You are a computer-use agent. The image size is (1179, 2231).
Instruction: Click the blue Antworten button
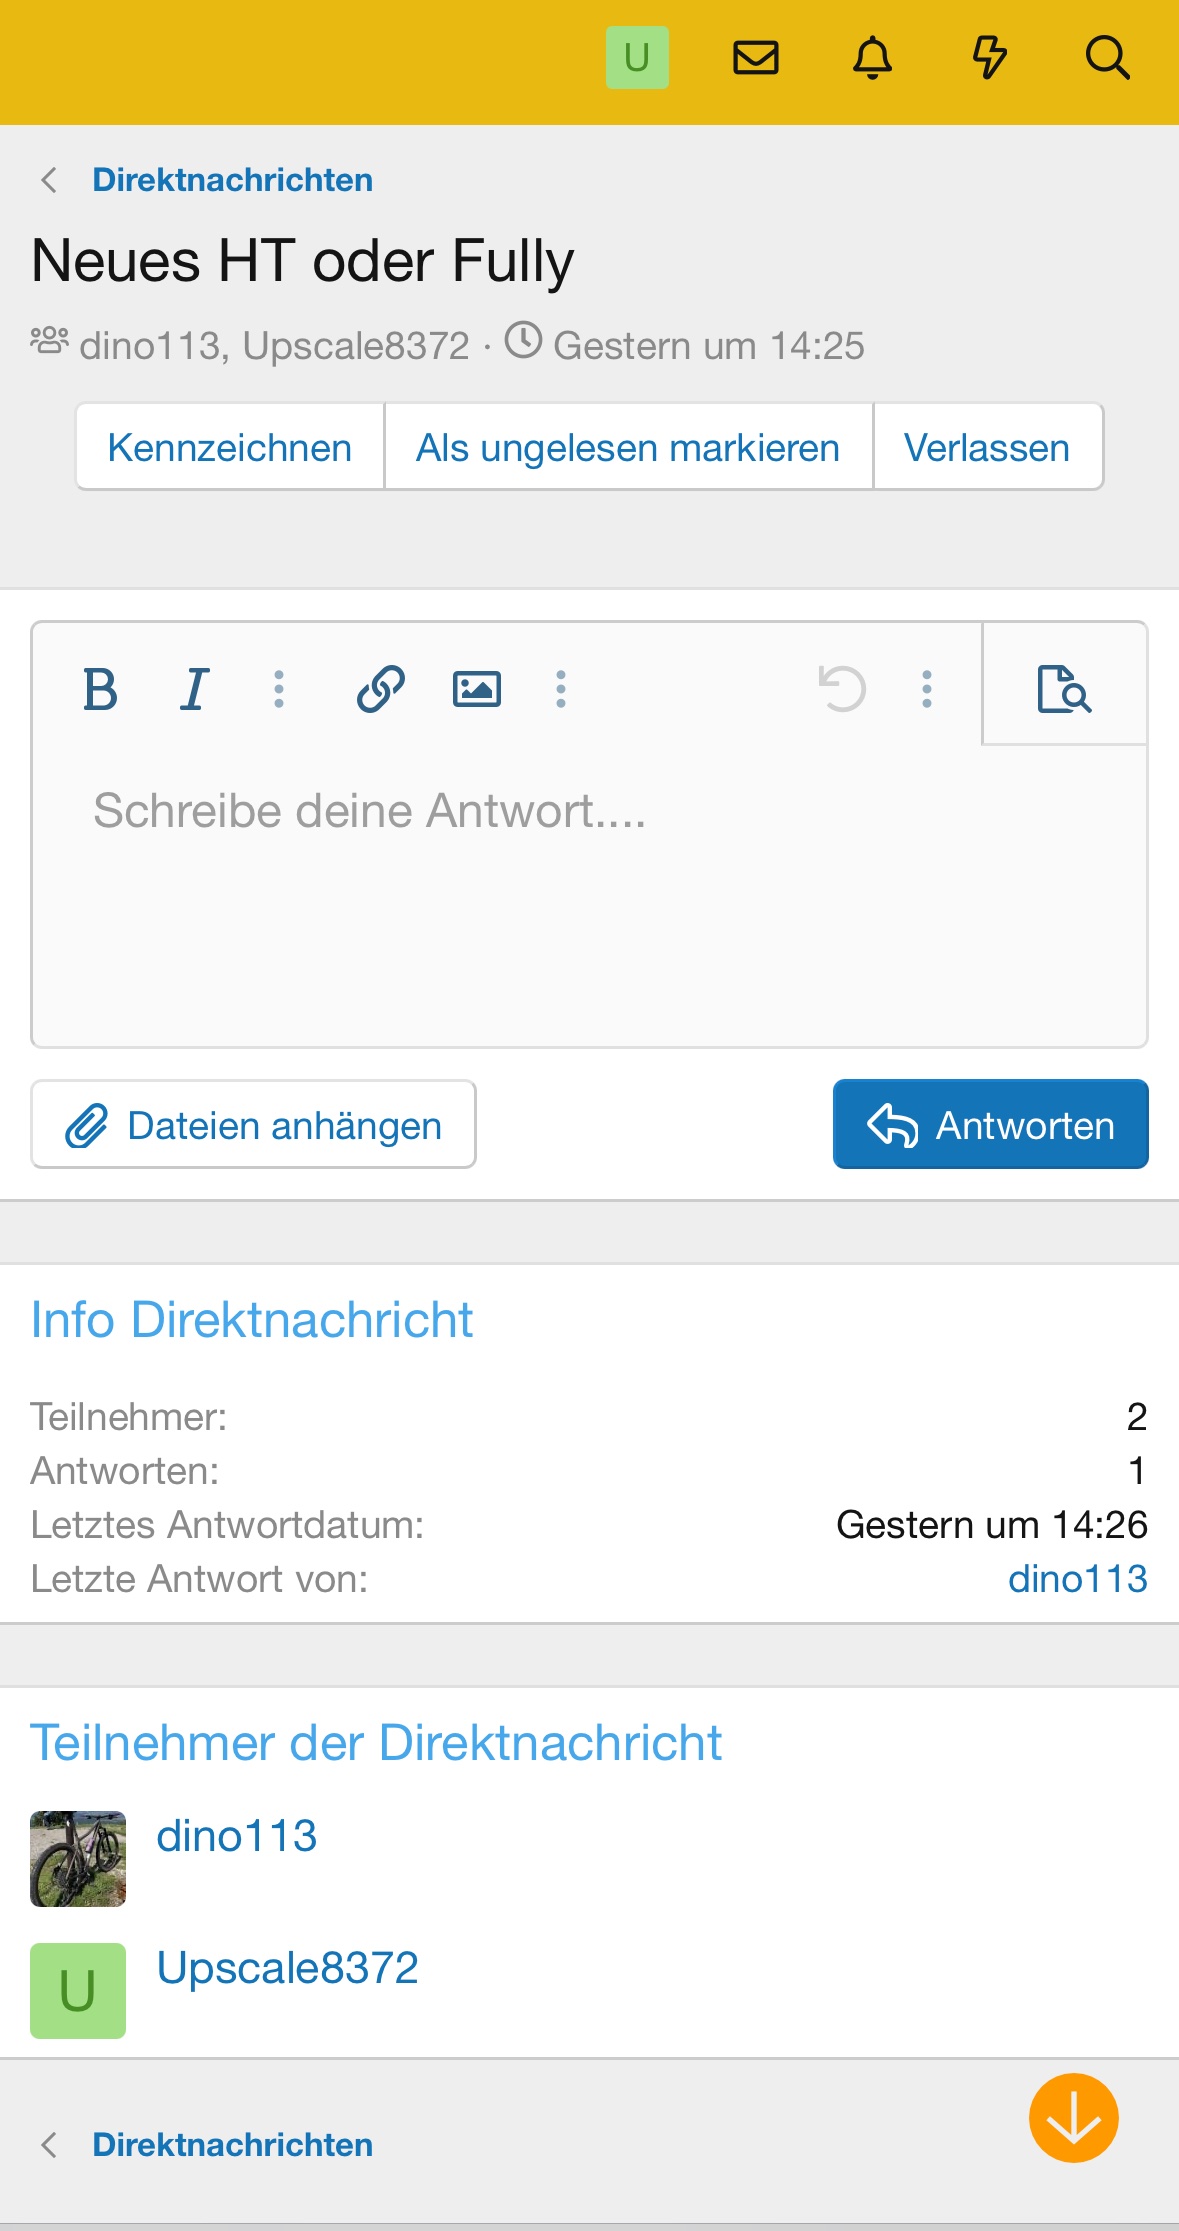pos(990,1125)
